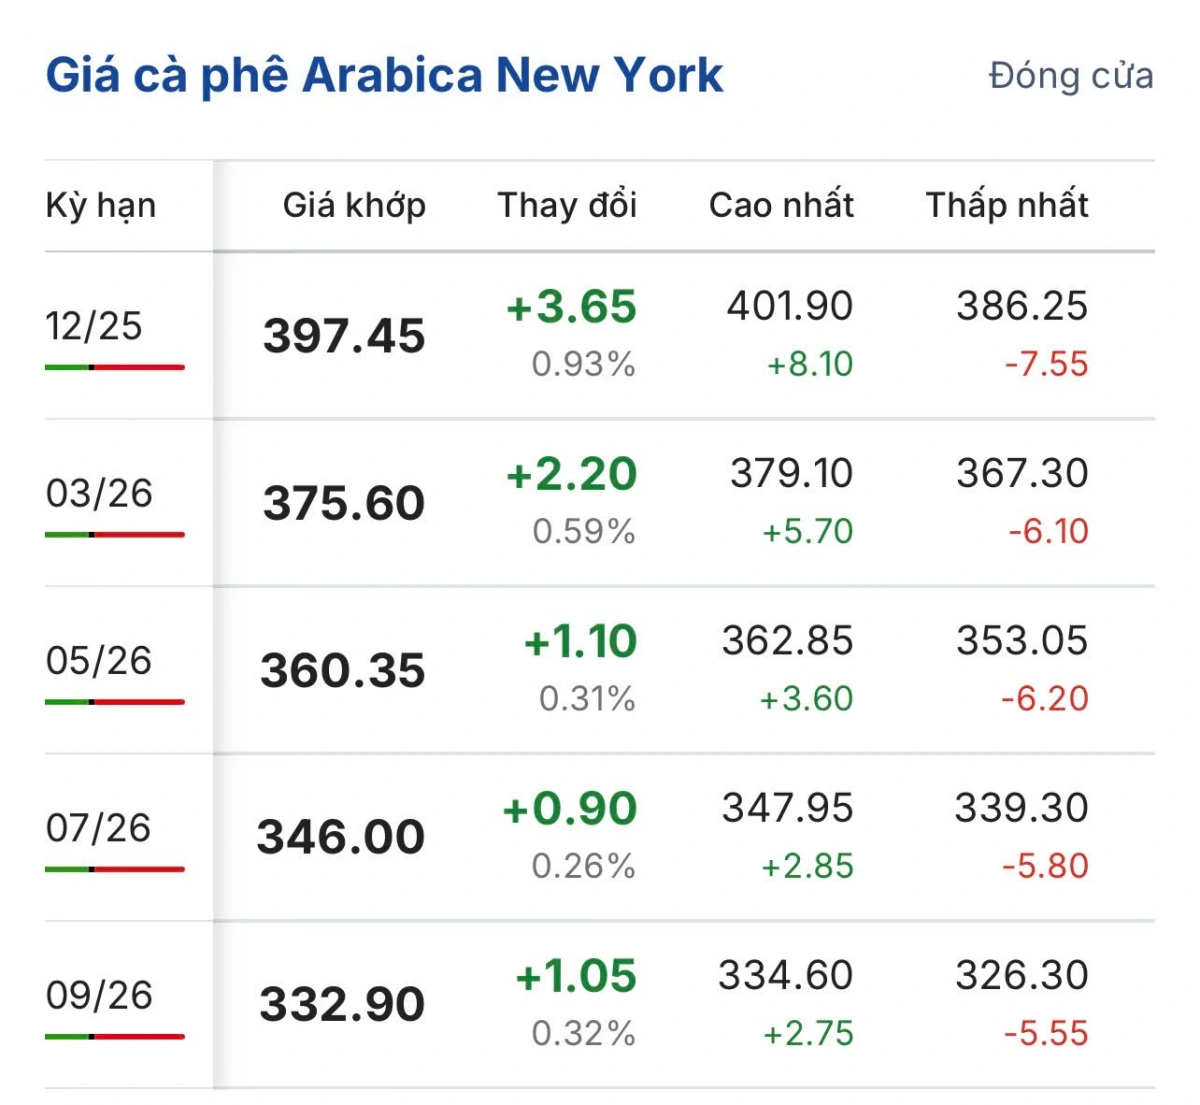Image resolution: width=1200 pixels, height=1105 pixels.
Task: Open the 03/26 contract term
Action: pyautogui.click(x=99, y=493)
